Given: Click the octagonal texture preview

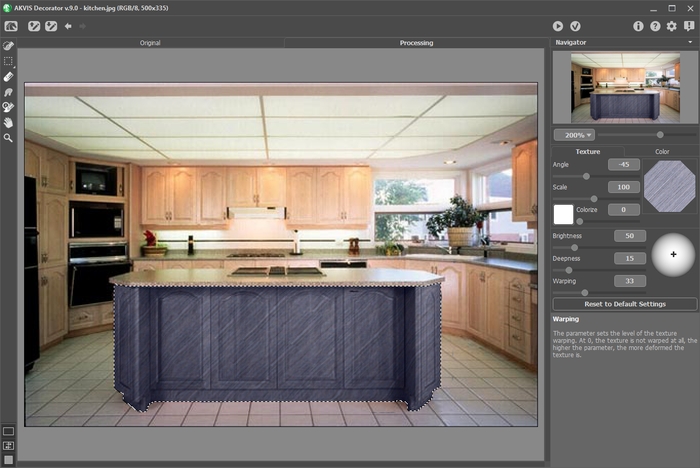Looking at the screenshot, I should click(x=669, y=186).
